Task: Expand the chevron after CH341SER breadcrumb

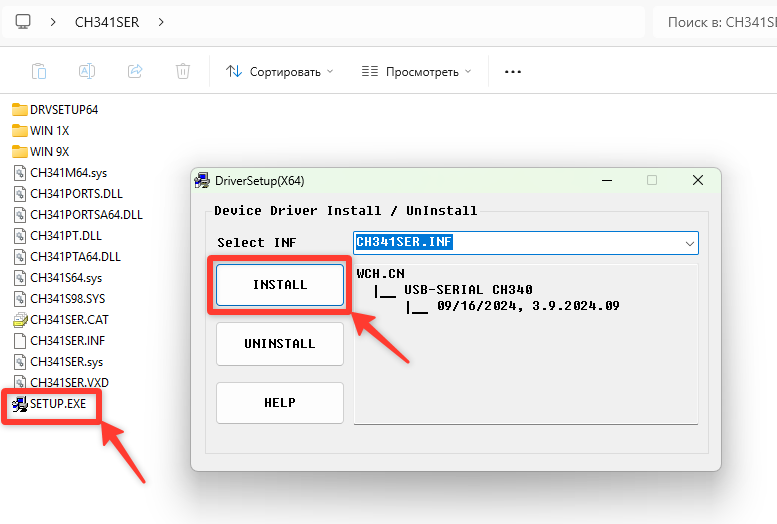Action: coord(161,21)
